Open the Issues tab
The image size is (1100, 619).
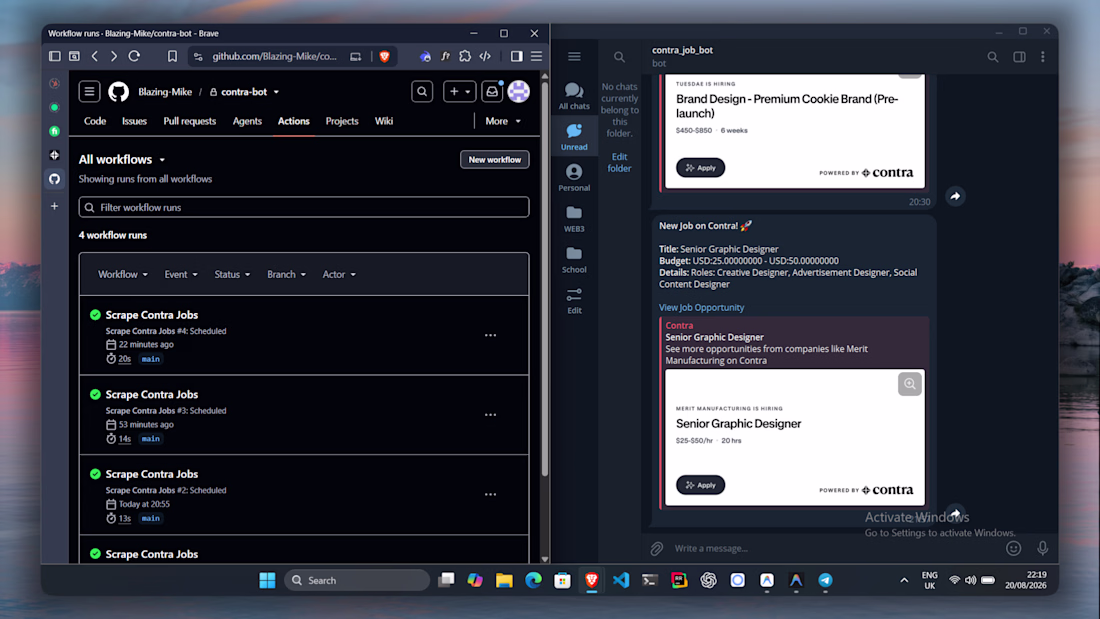coord(134,121)
